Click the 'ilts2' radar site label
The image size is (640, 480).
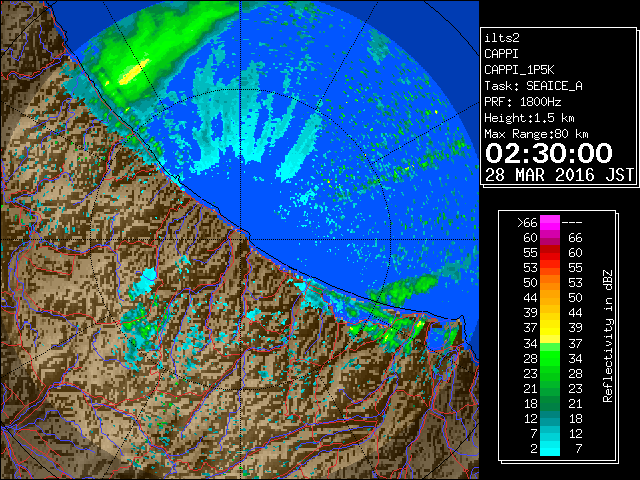(502, 38)
